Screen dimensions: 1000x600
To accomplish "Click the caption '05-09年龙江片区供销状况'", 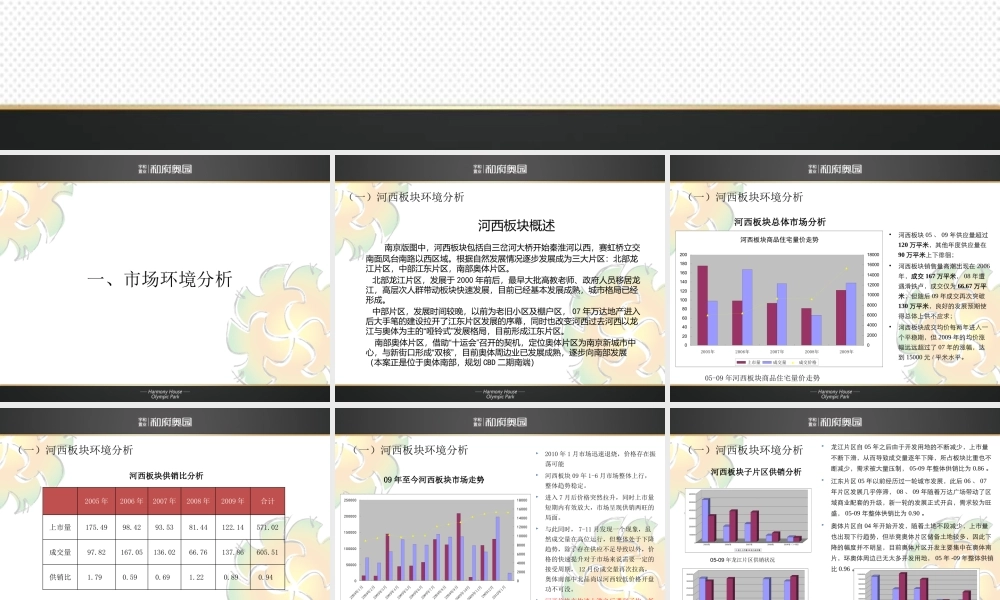I will [742, 560].
